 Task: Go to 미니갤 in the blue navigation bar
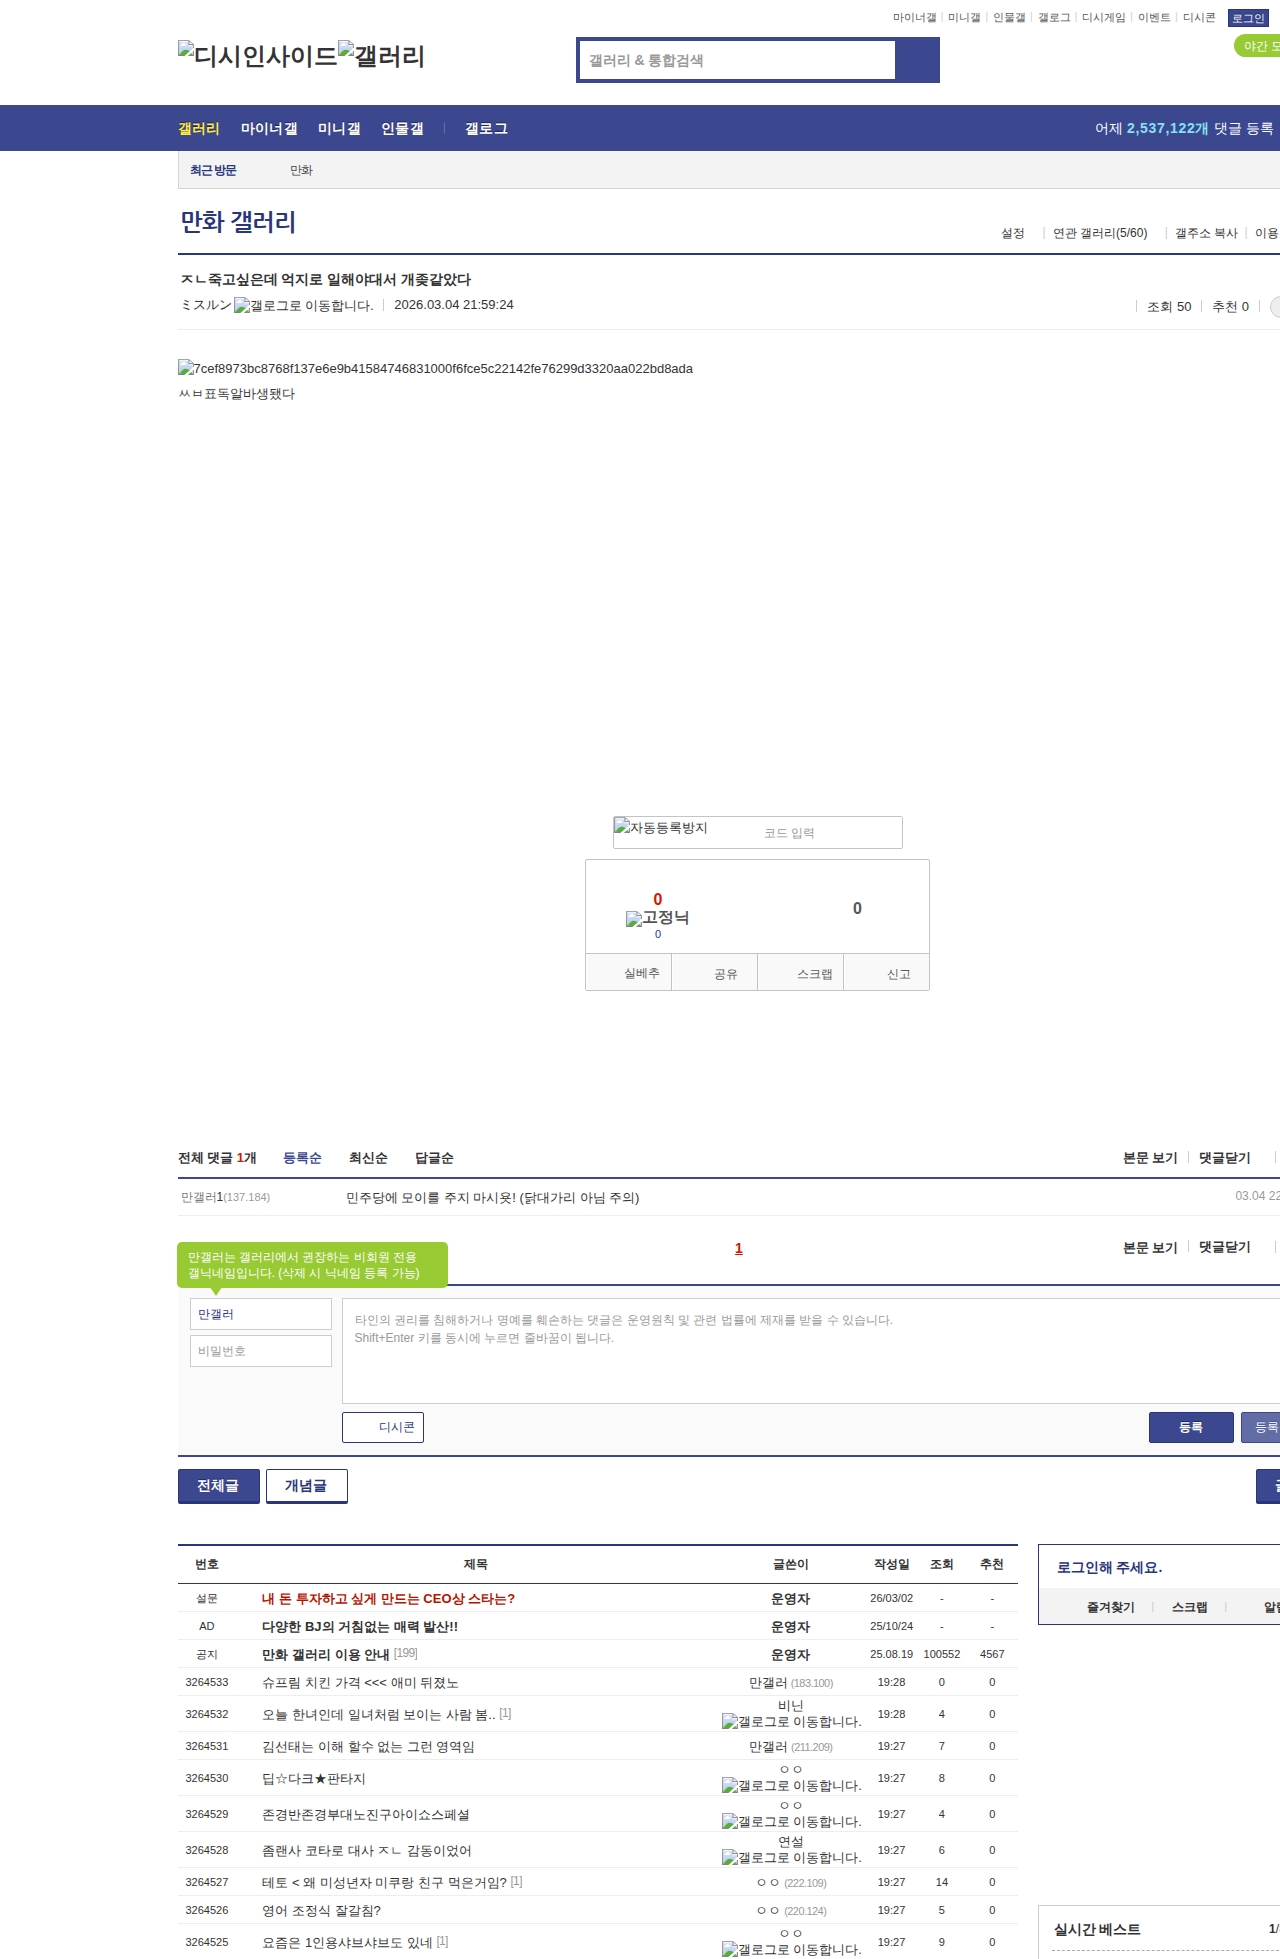[339, 128]
